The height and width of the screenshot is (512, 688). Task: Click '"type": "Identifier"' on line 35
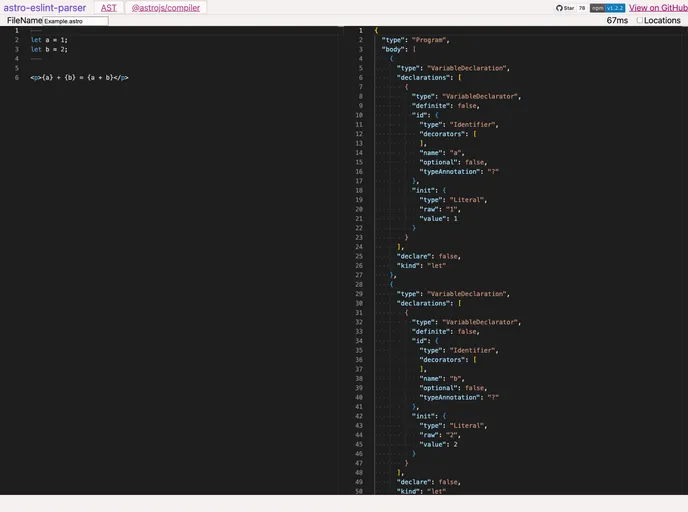click(x=459, y=351)
